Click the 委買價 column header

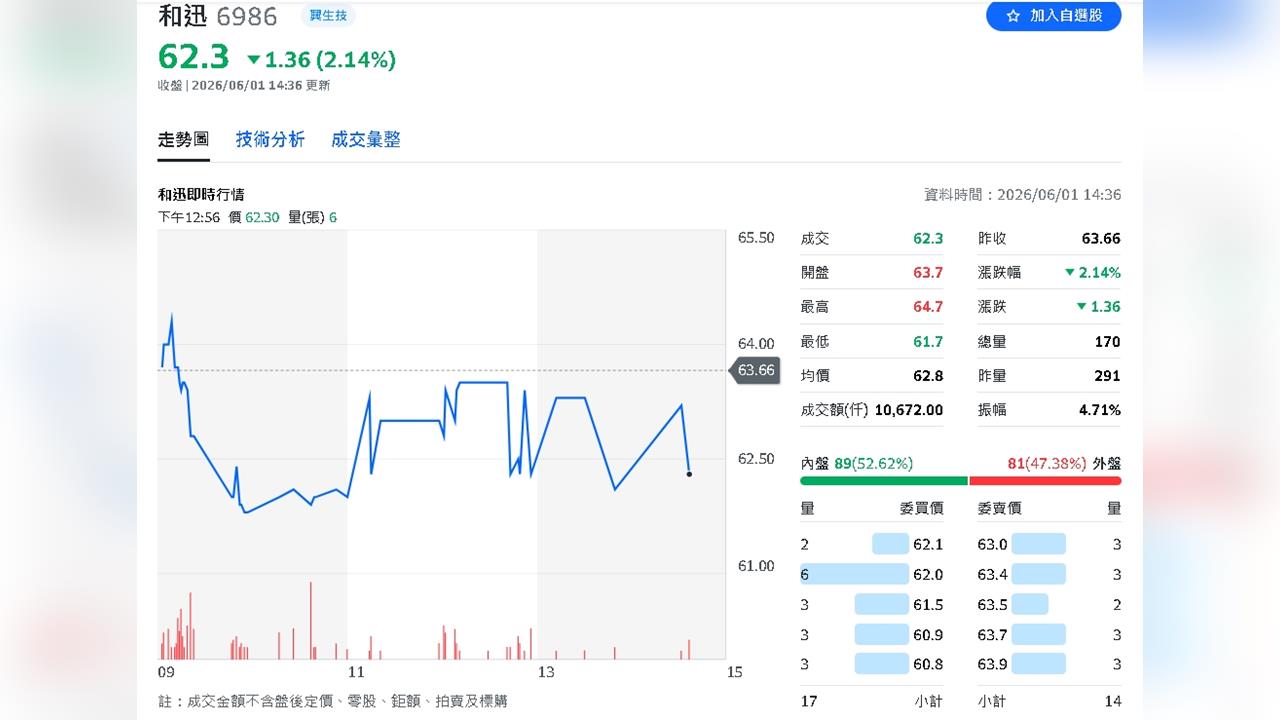(922, 508)
